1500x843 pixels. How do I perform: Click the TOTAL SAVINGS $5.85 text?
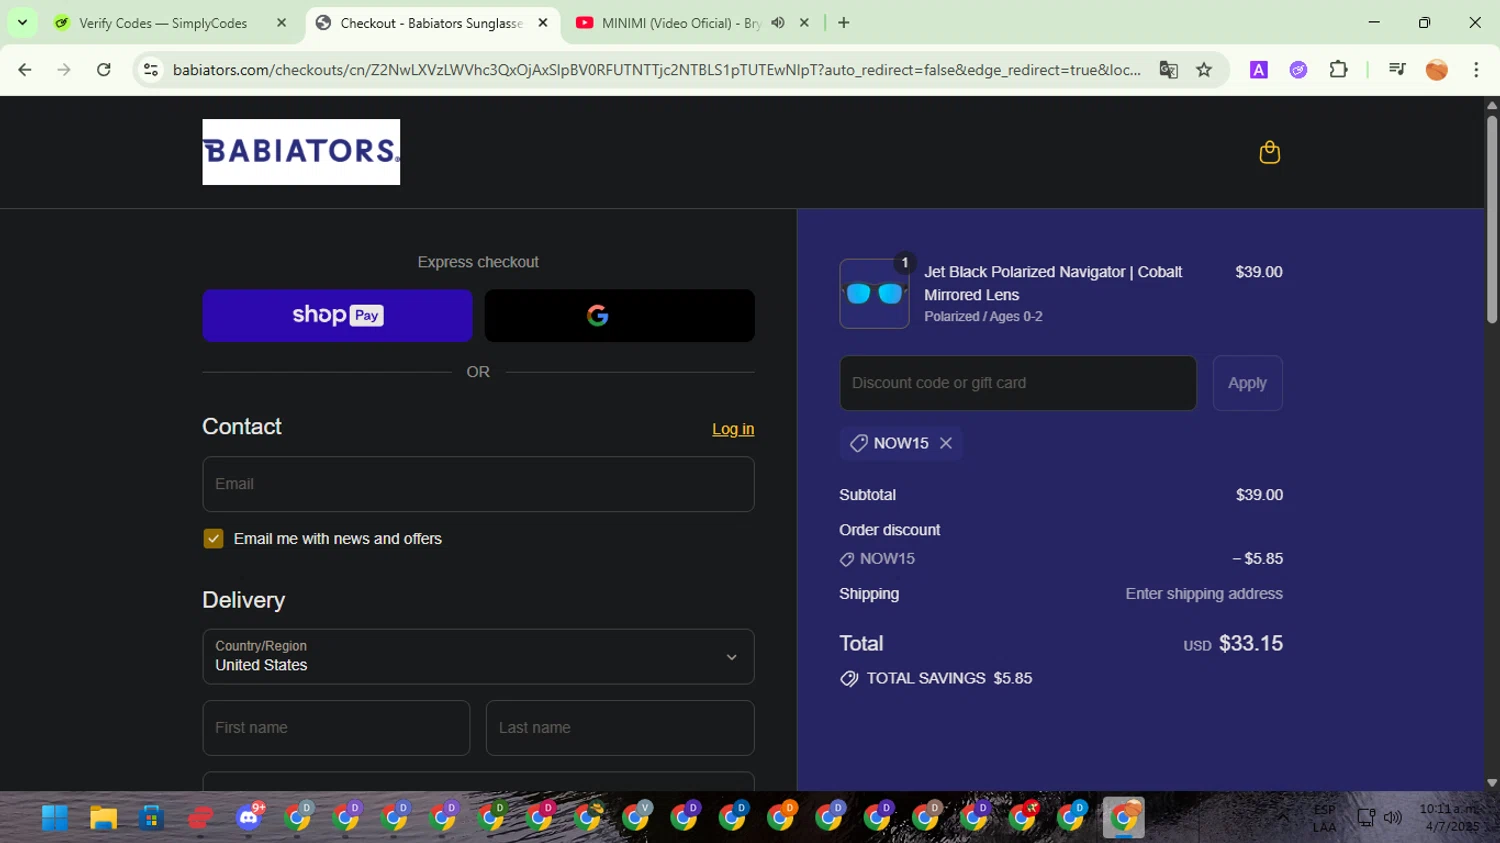(949, 678)
